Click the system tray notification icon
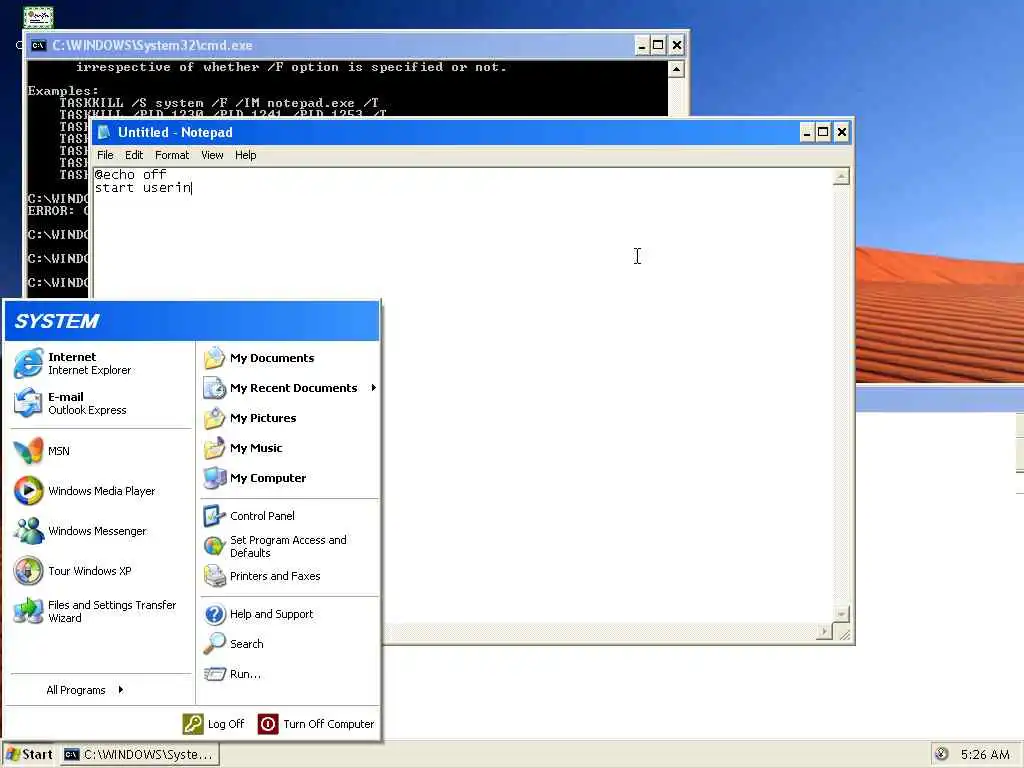Image resolution: width=1024 pixels, height=768 pixels. [x=941, y=754]
